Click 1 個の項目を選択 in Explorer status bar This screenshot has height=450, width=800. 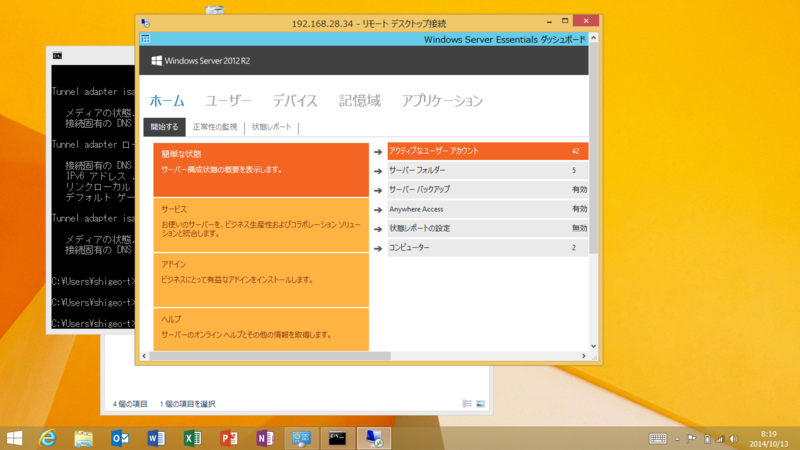coord(187,404)
